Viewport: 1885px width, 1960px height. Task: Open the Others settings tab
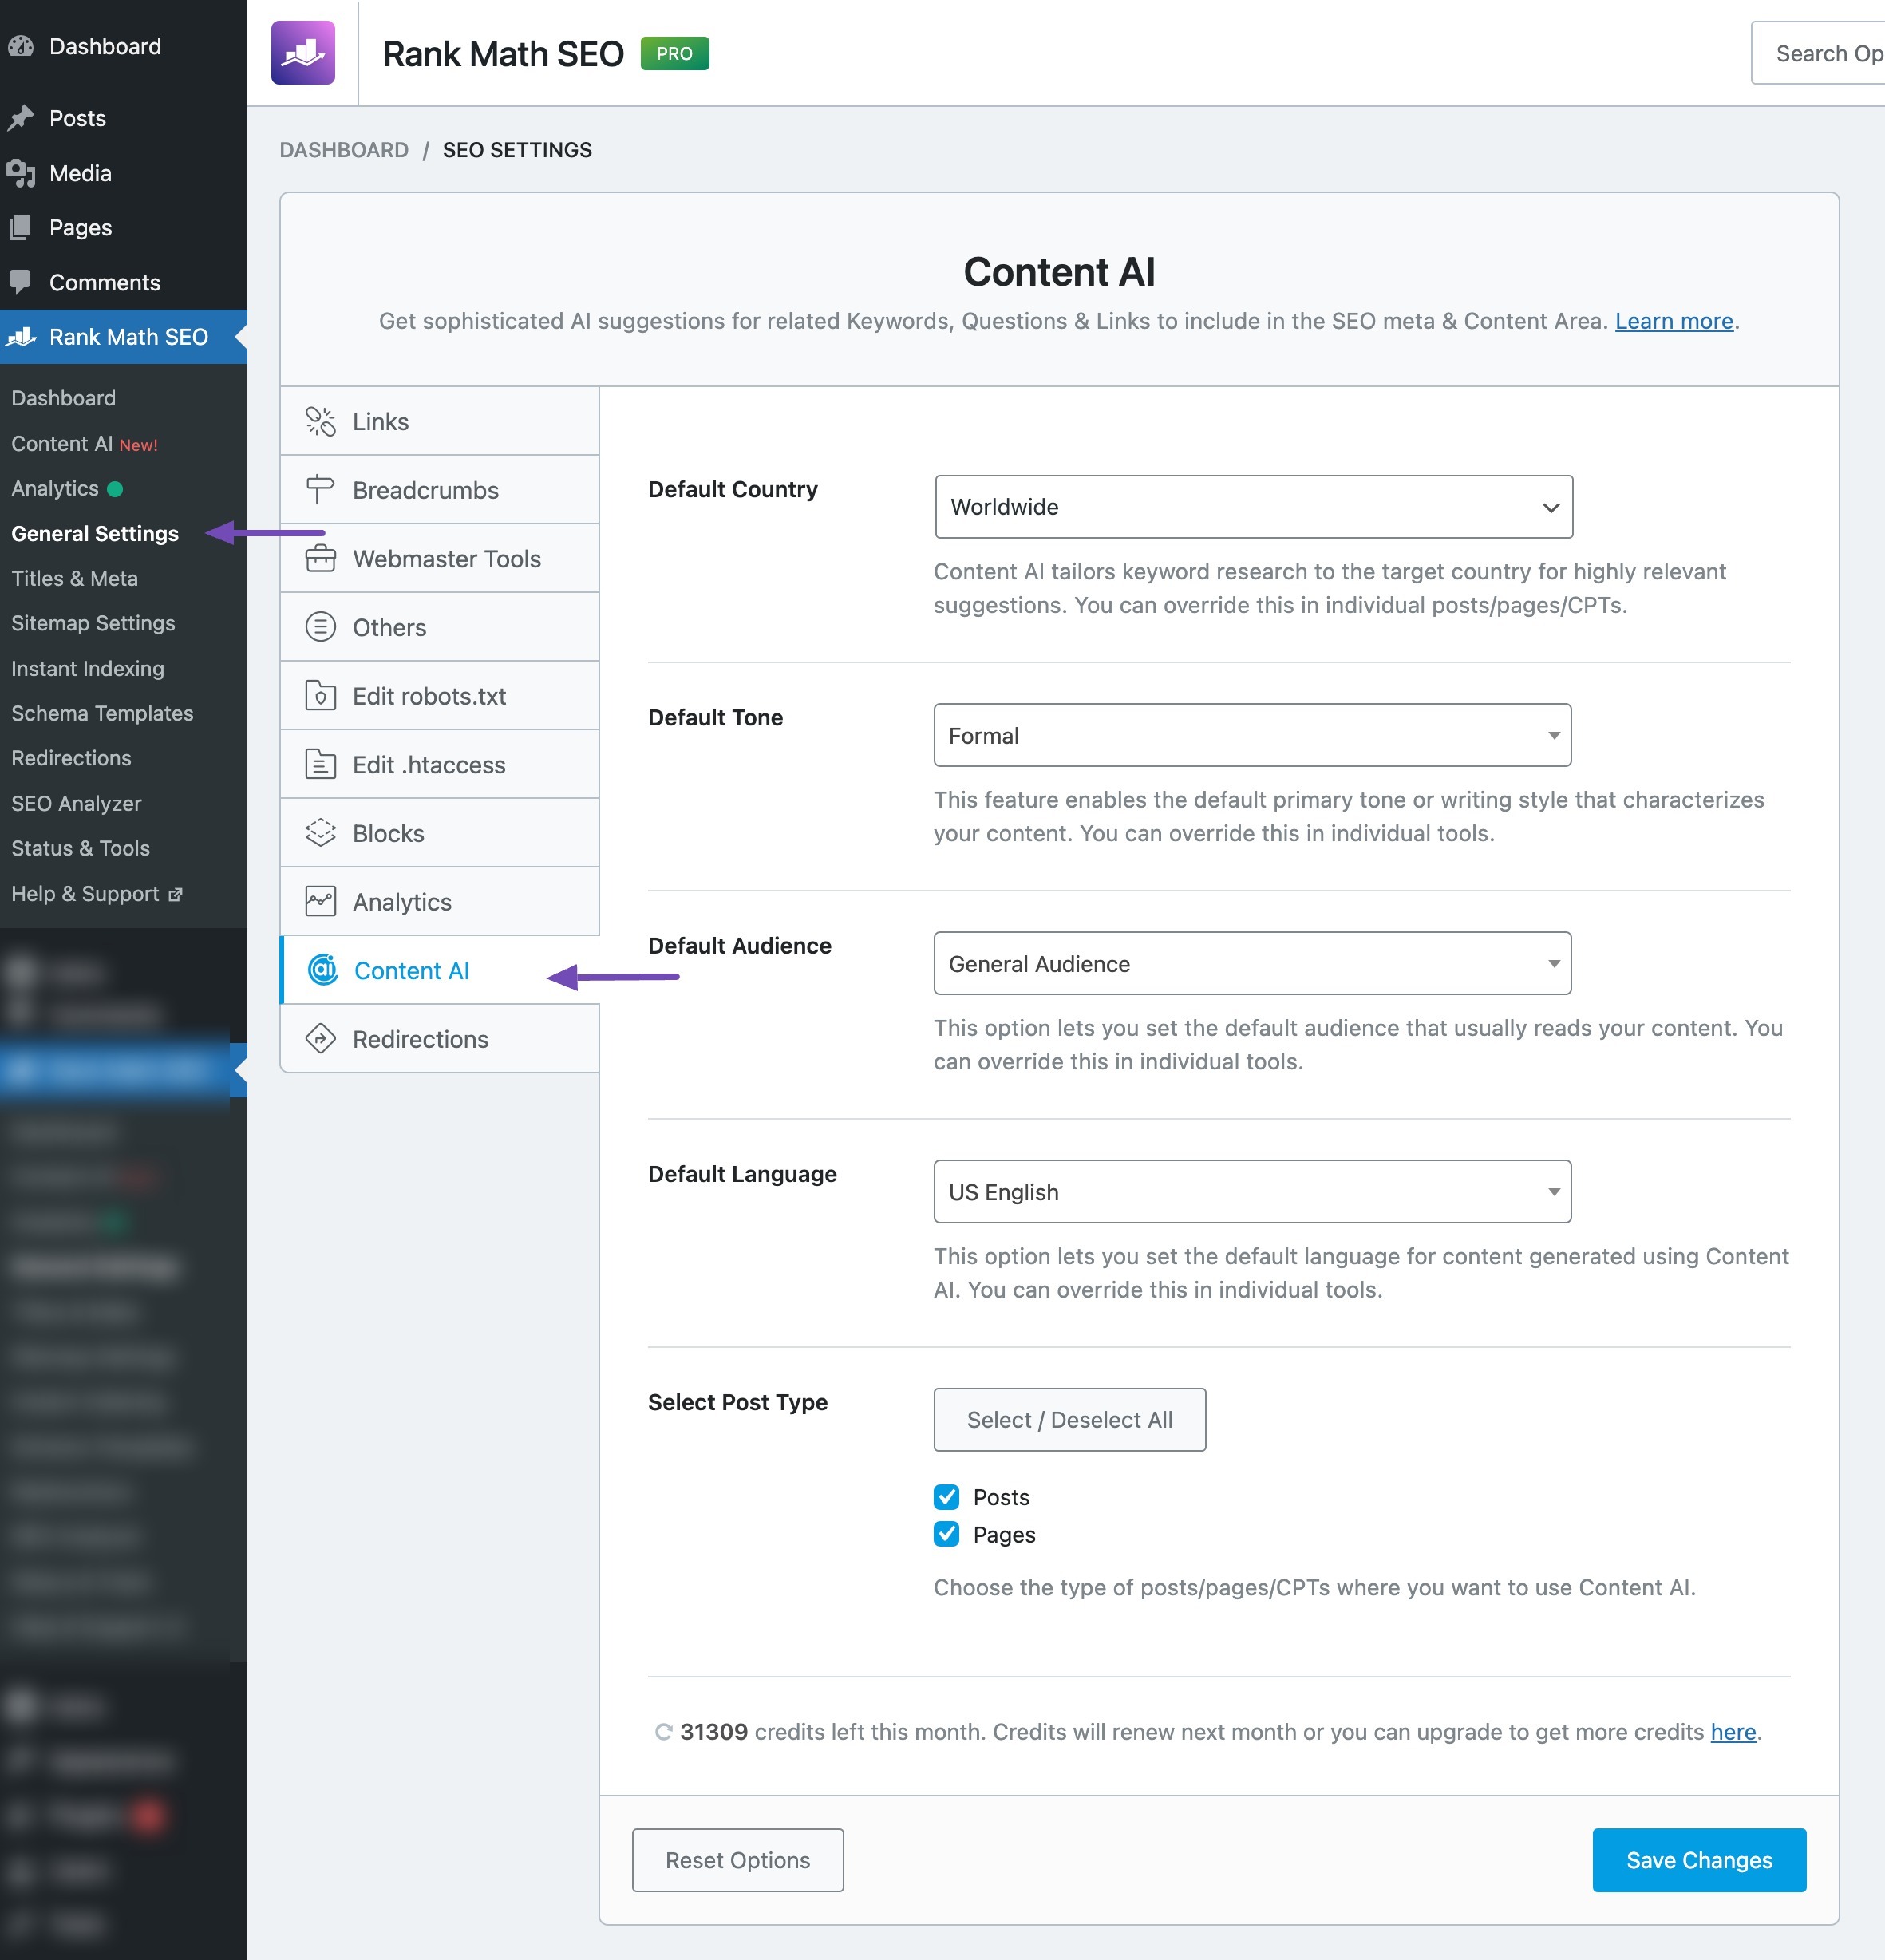[x=439, y=627]
